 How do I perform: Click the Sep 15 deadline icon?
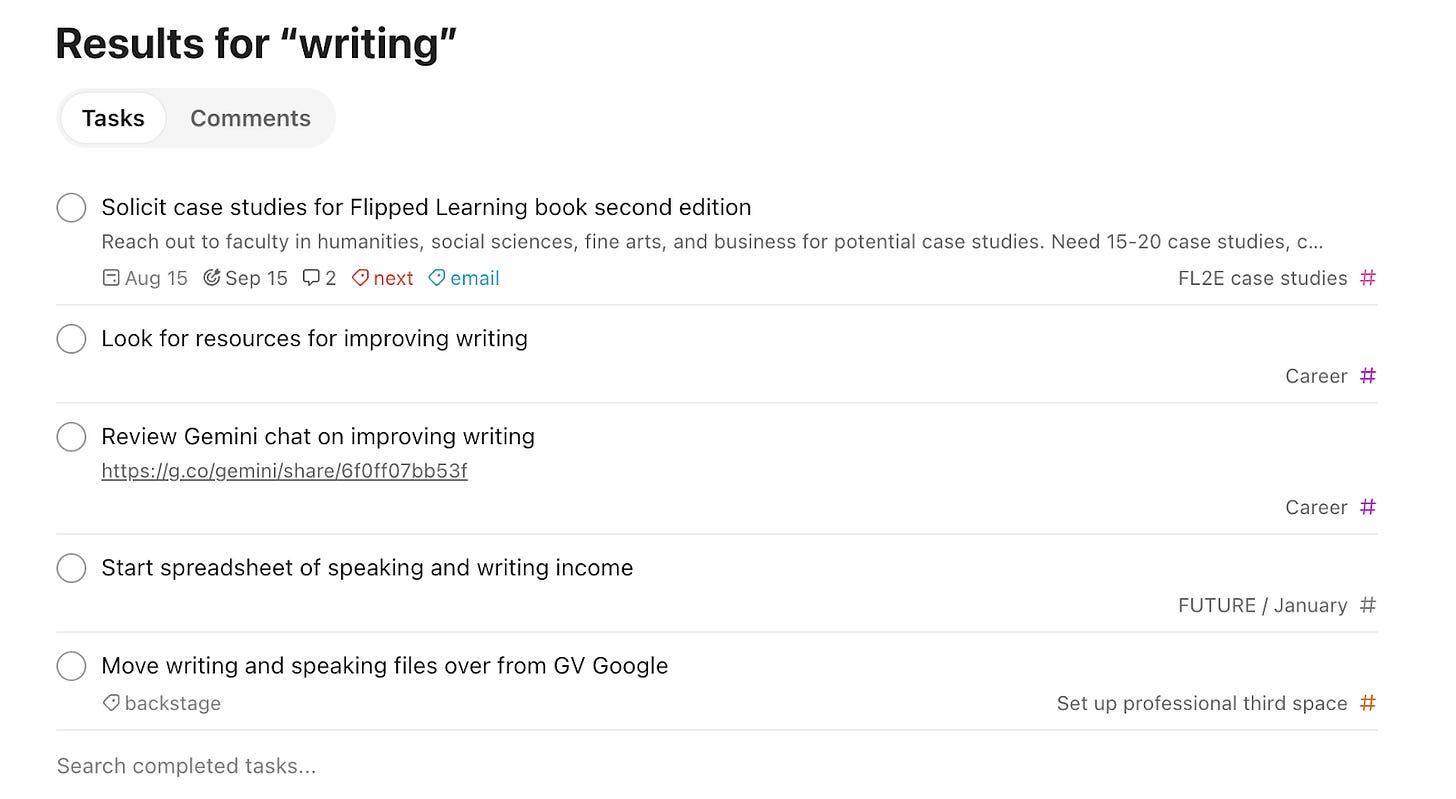[210, 278]
